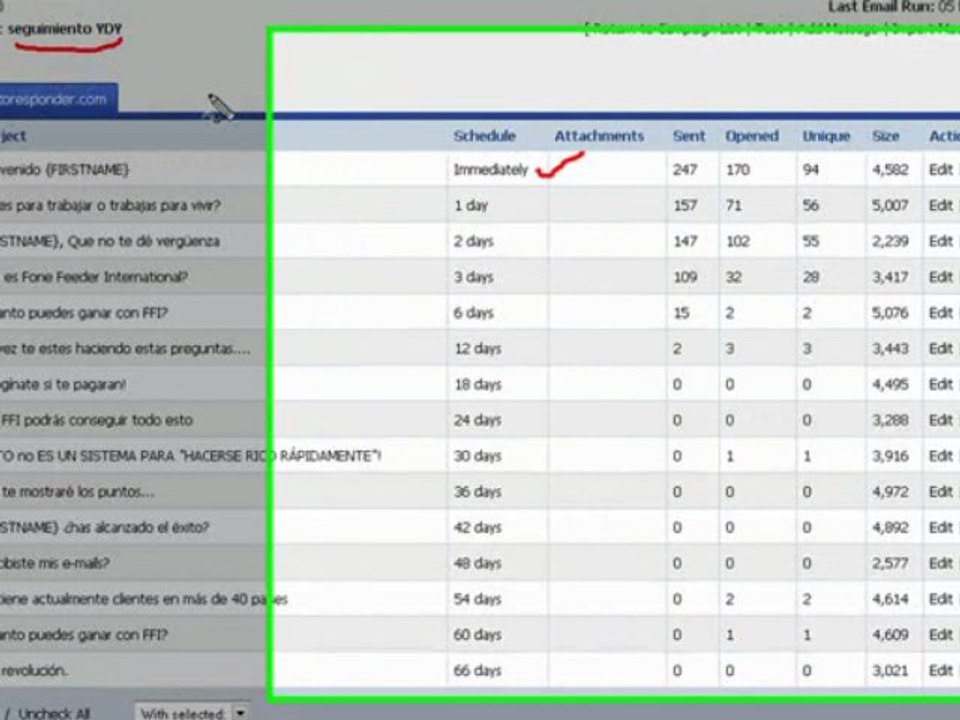Edit the message scheduled at 42 days

940,527
